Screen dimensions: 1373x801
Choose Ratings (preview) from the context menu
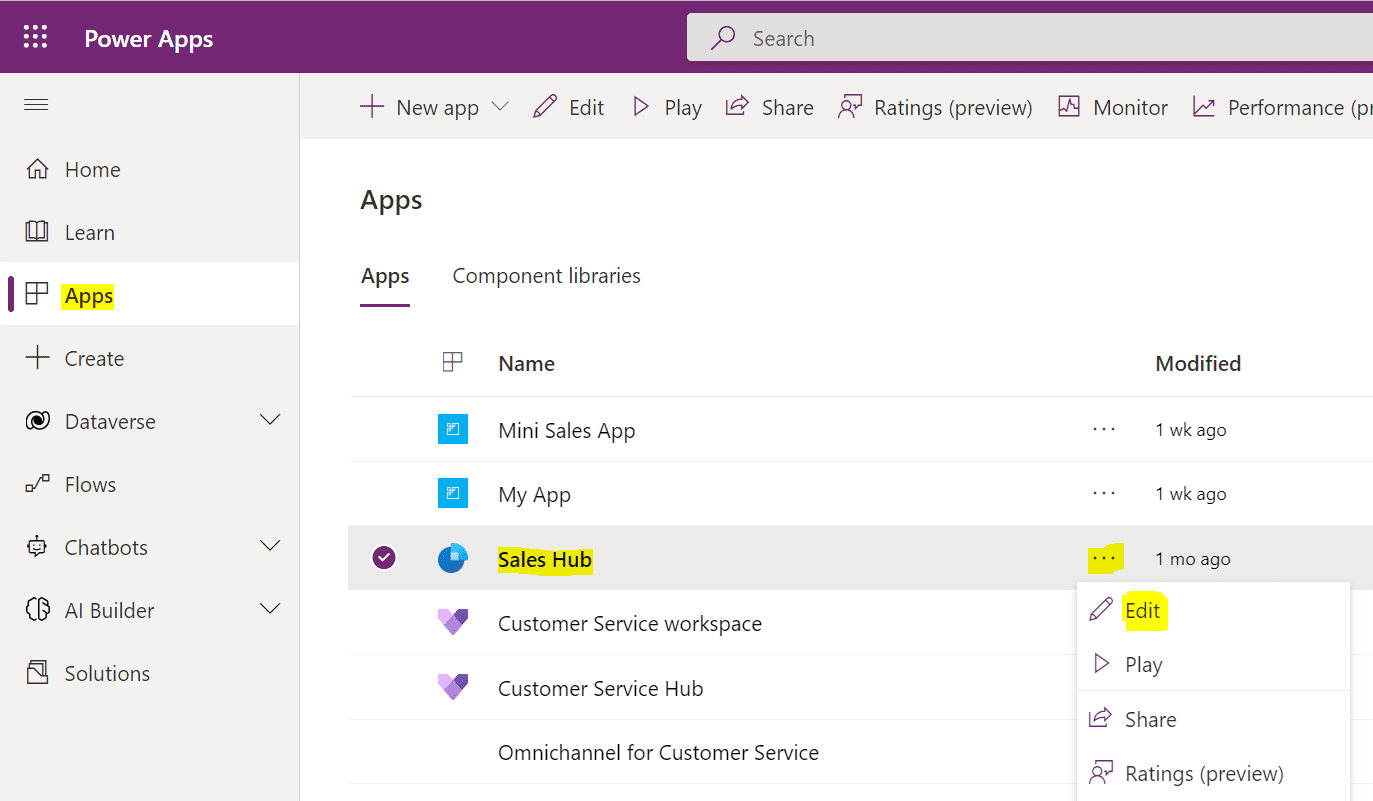click(x=1213, y=773)
